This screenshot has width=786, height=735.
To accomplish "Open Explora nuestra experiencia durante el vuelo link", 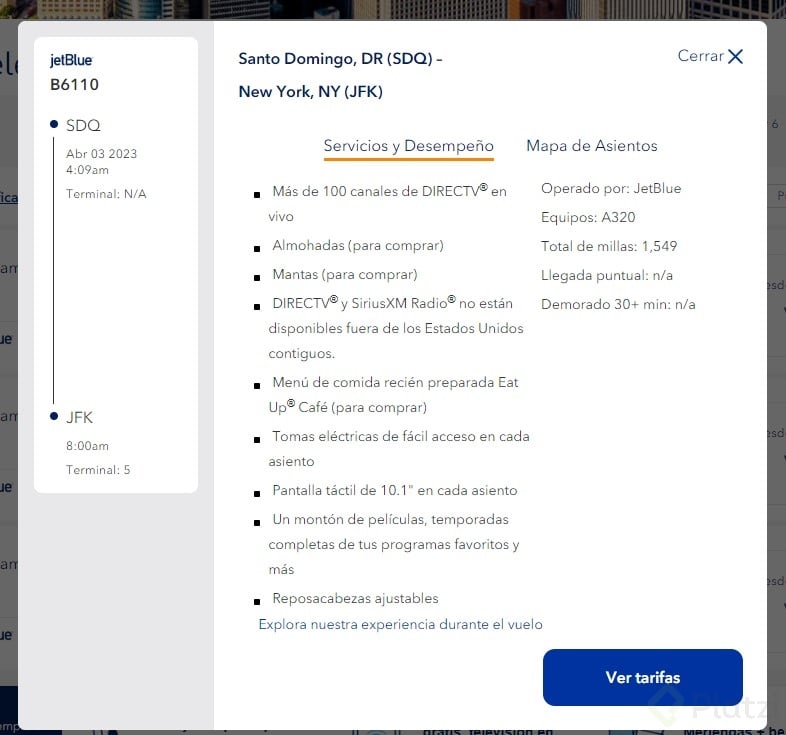I will pyautogui.click(x=401, y=624).
